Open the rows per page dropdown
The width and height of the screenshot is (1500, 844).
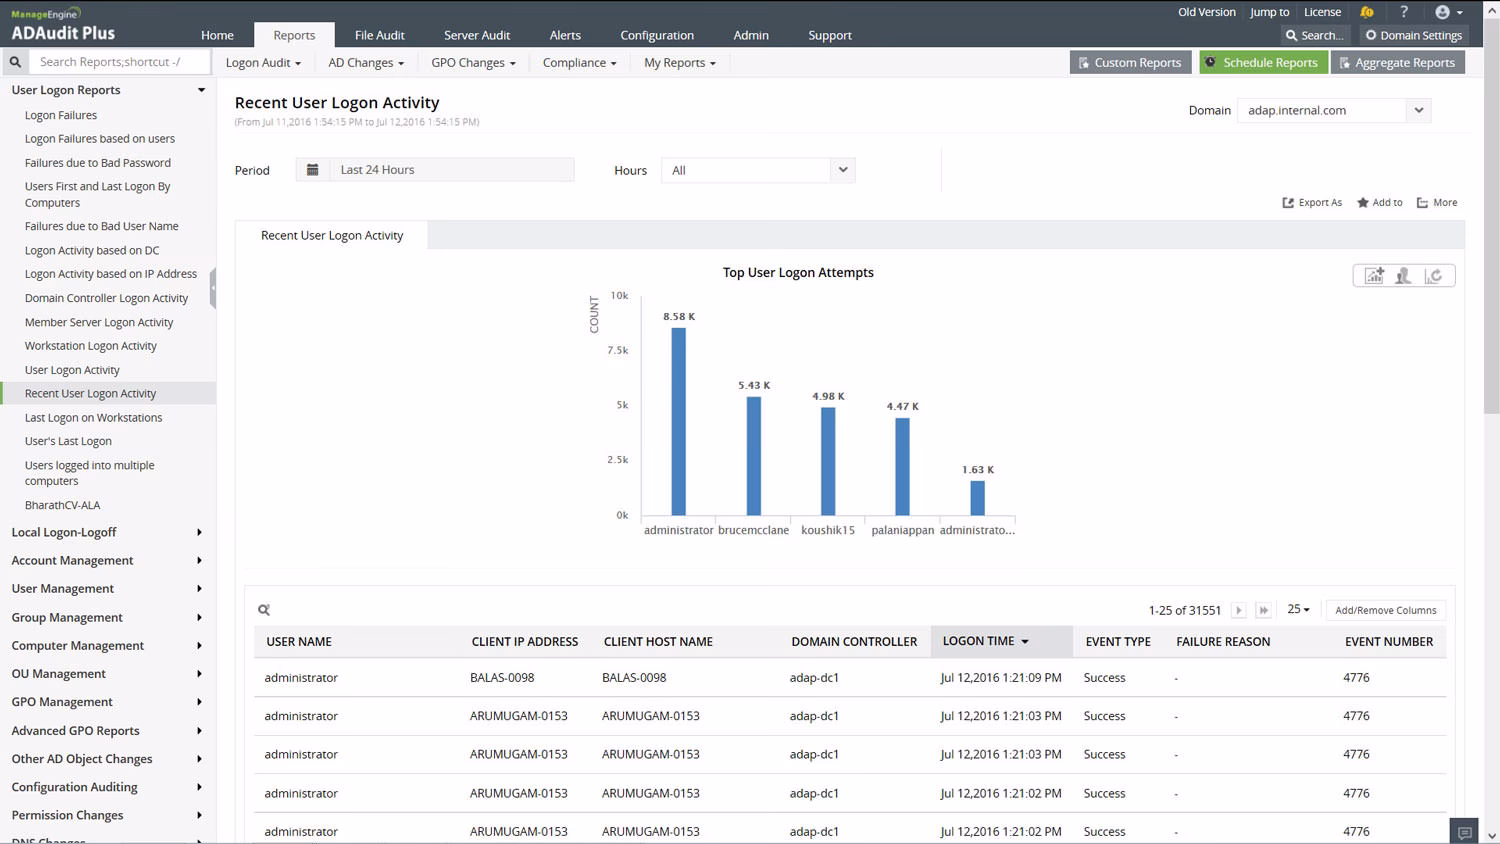coord(1298,610)
